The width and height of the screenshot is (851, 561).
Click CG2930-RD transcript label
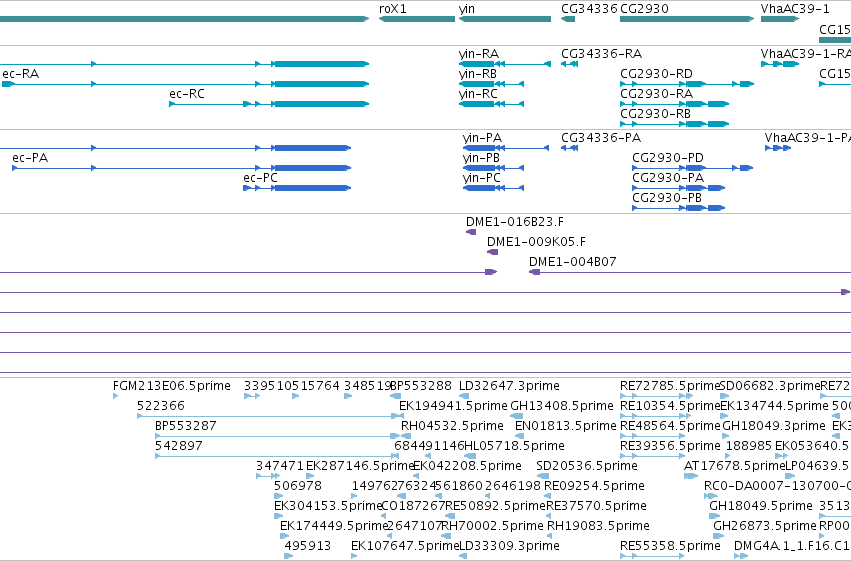(656, 74)
